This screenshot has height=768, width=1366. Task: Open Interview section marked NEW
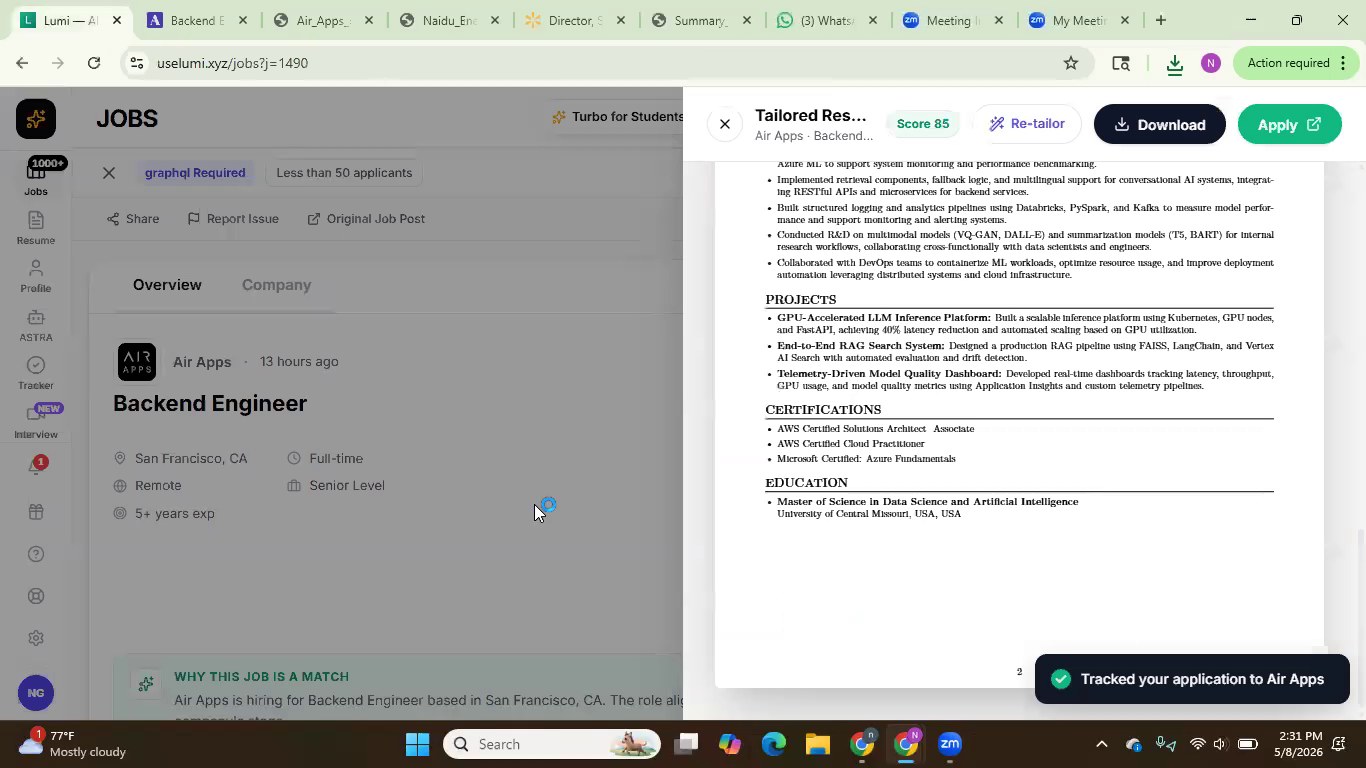click(36, 422)
